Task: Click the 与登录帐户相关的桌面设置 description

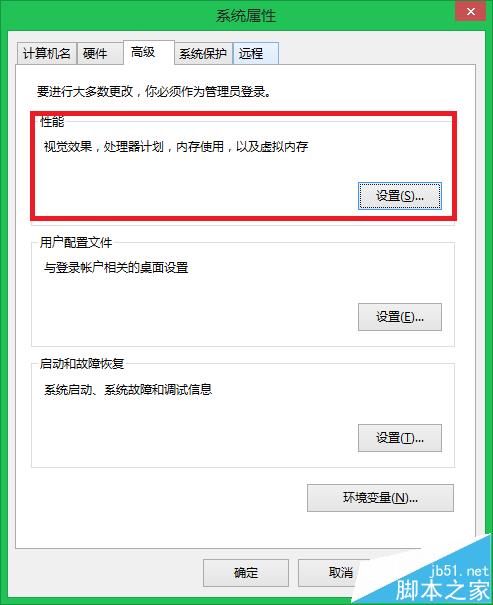Action: 116,267
